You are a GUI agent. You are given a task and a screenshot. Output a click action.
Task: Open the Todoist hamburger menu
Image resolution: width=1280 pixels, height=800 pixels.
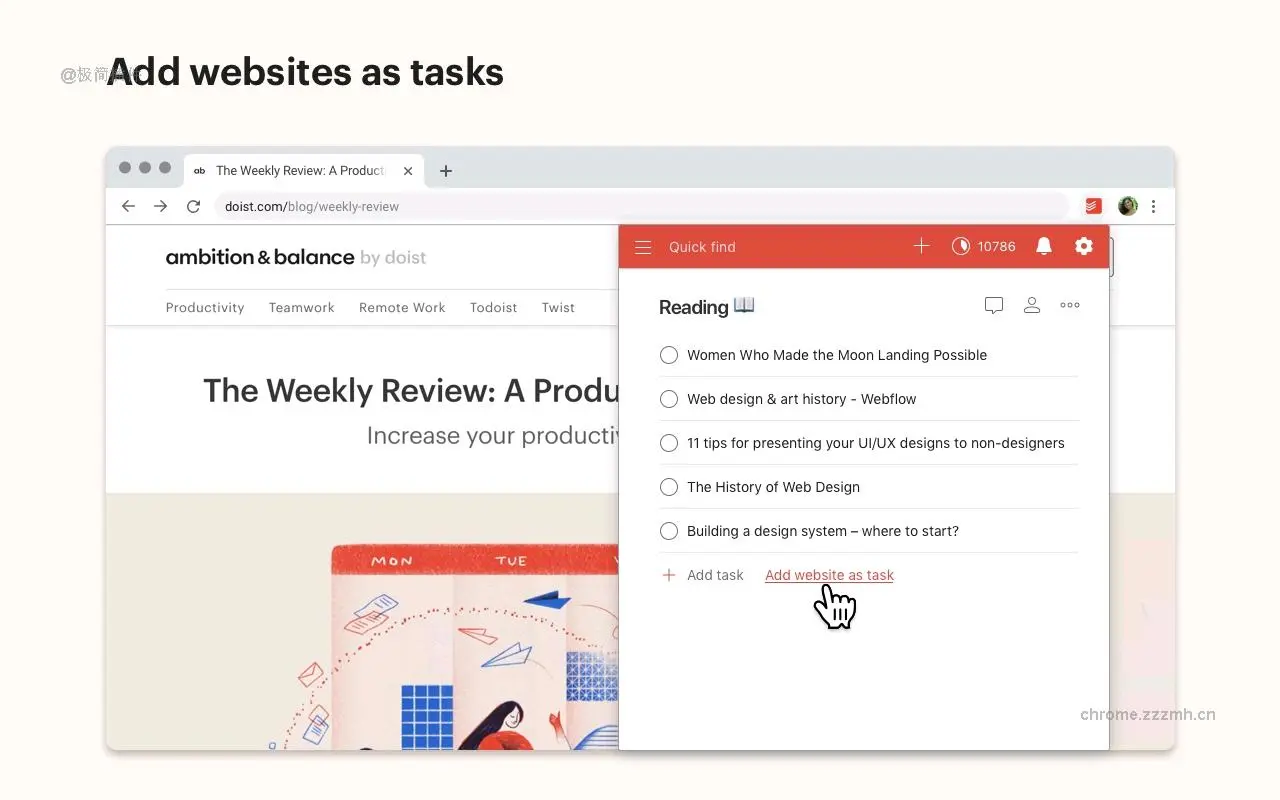(x=643, y=246)
